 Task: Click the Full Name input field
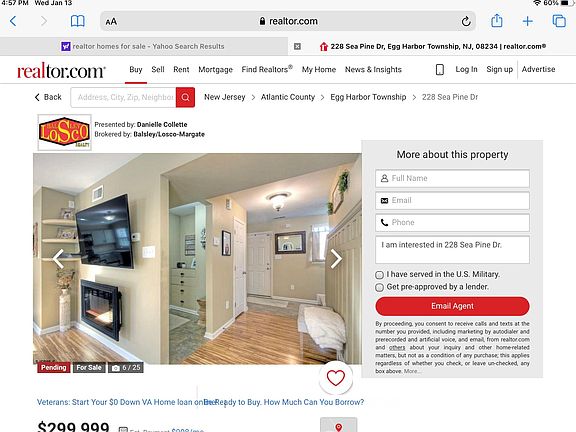tap(452, 179)
